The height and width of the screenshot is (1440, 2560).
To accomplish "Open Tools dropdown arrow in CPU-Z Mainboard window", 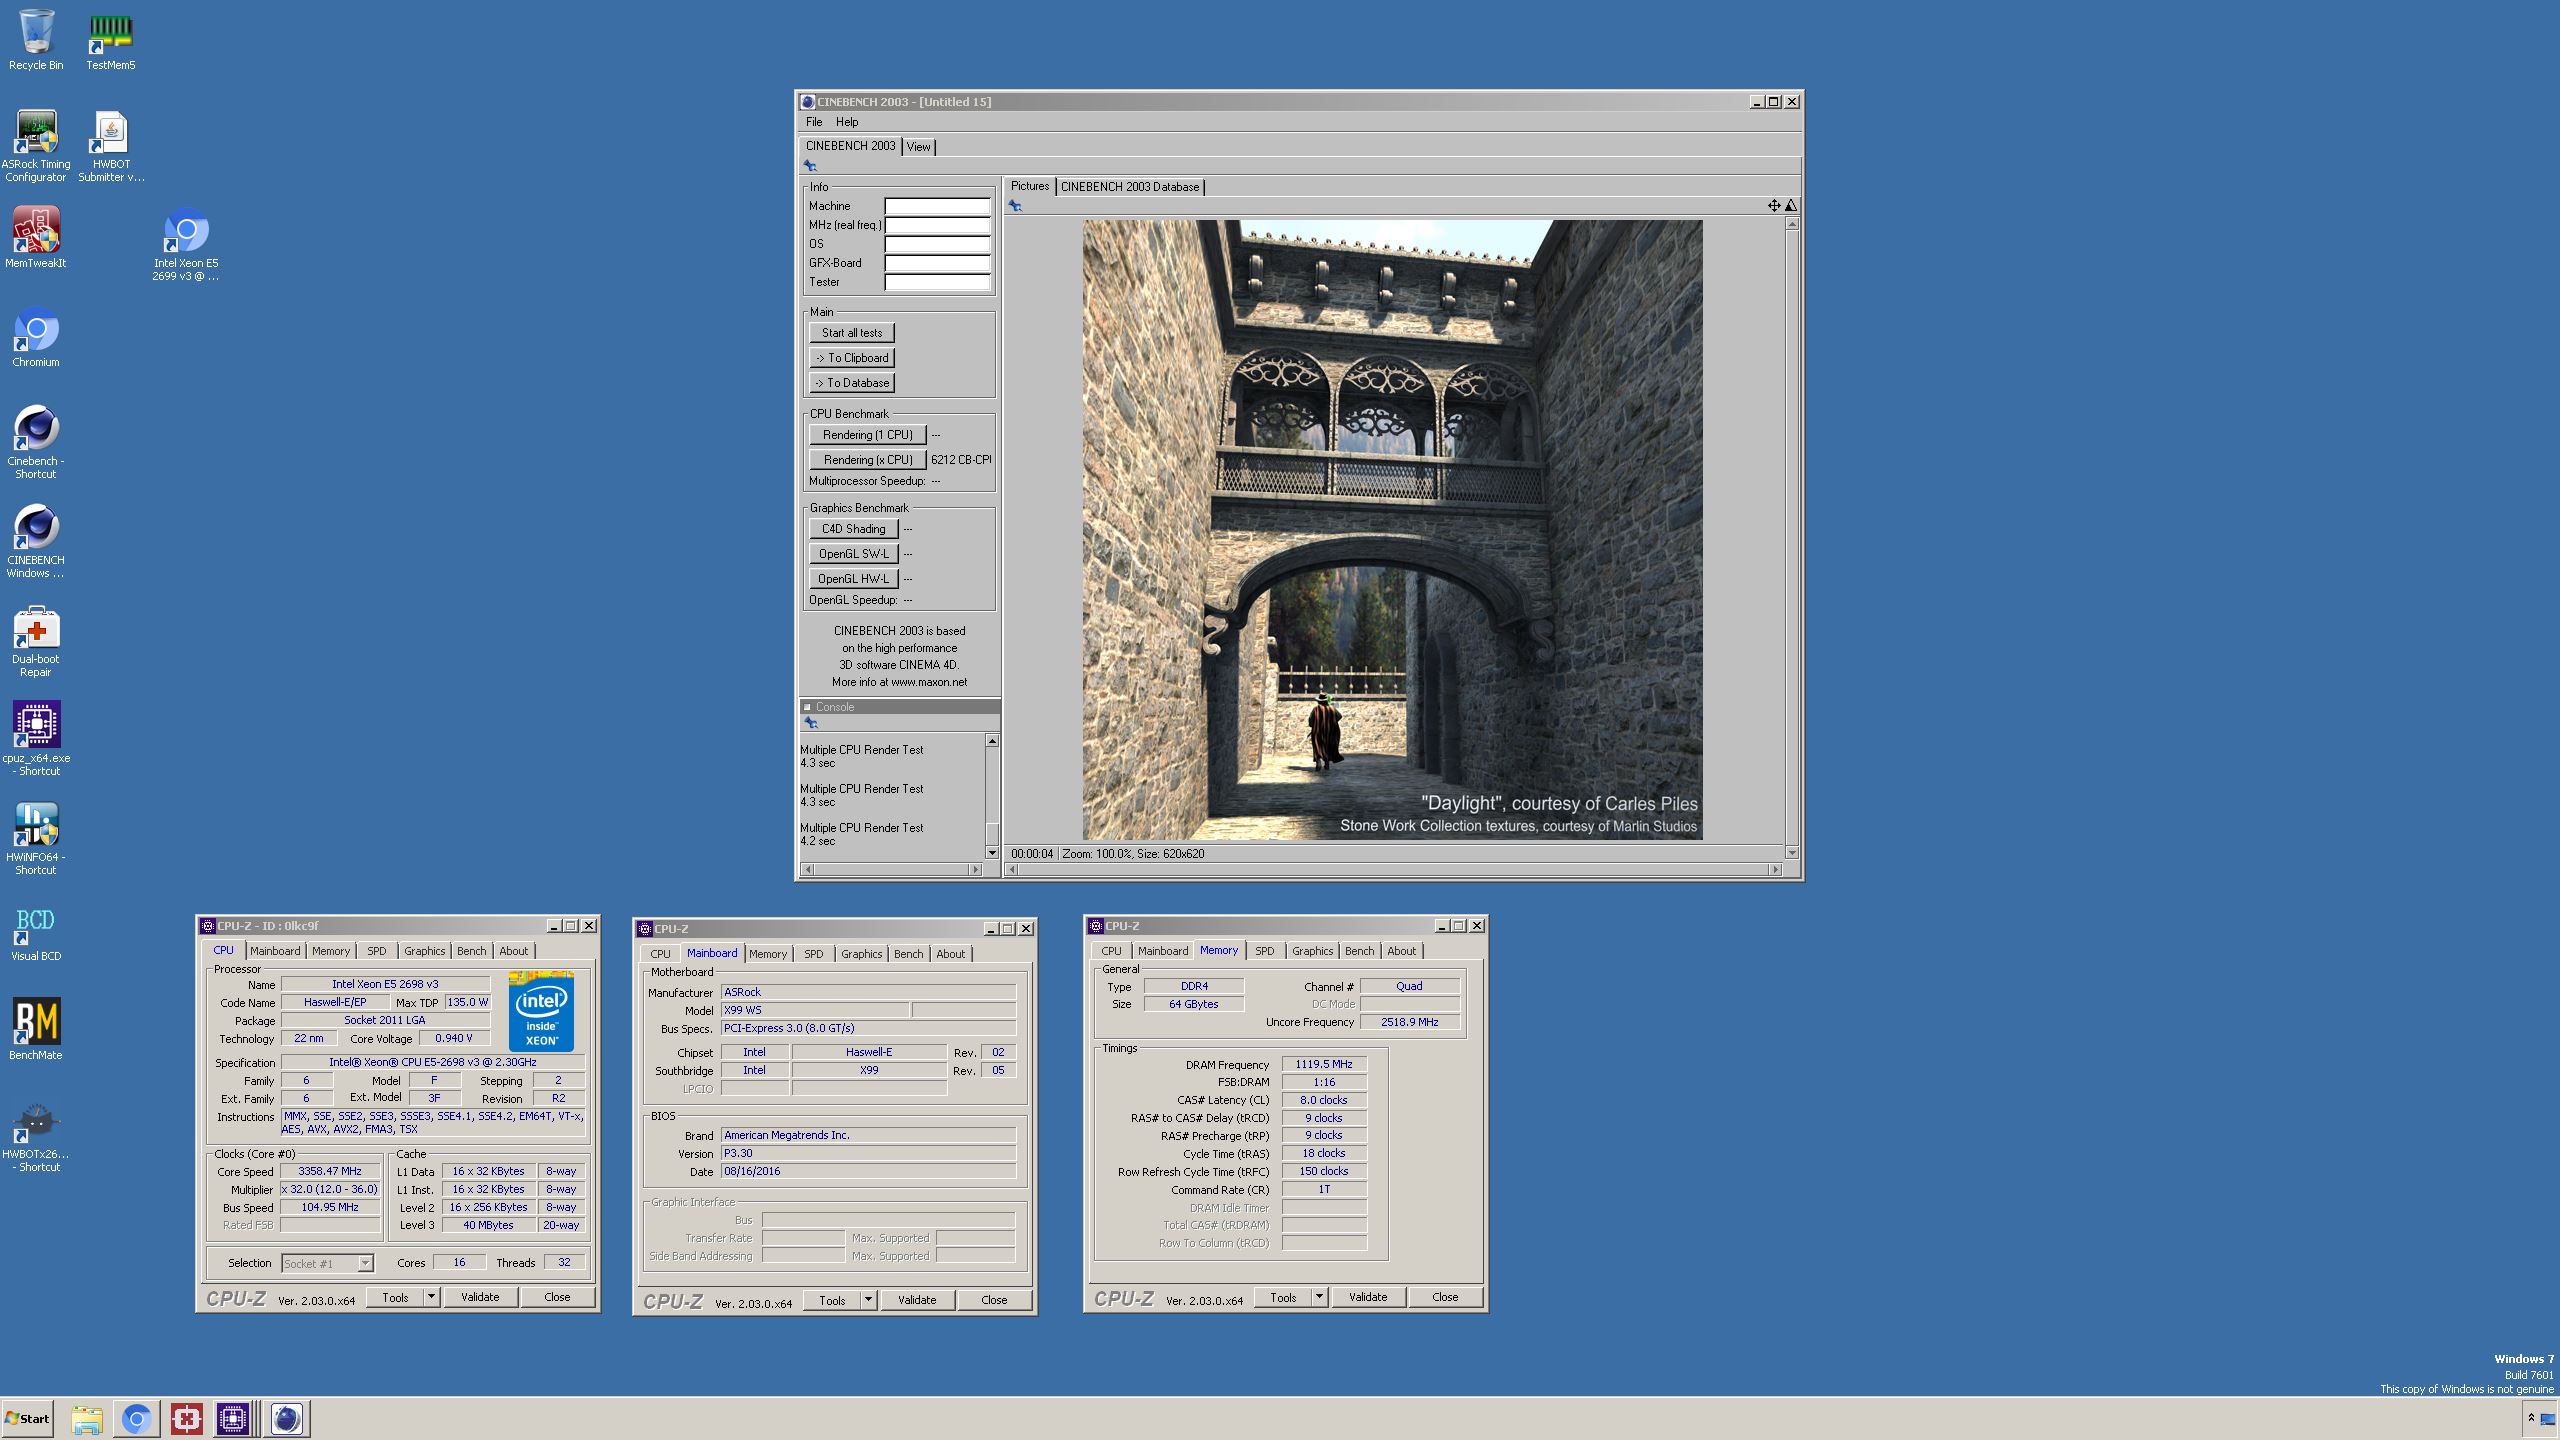I will pyautogui.click(x=868, y=1300).
